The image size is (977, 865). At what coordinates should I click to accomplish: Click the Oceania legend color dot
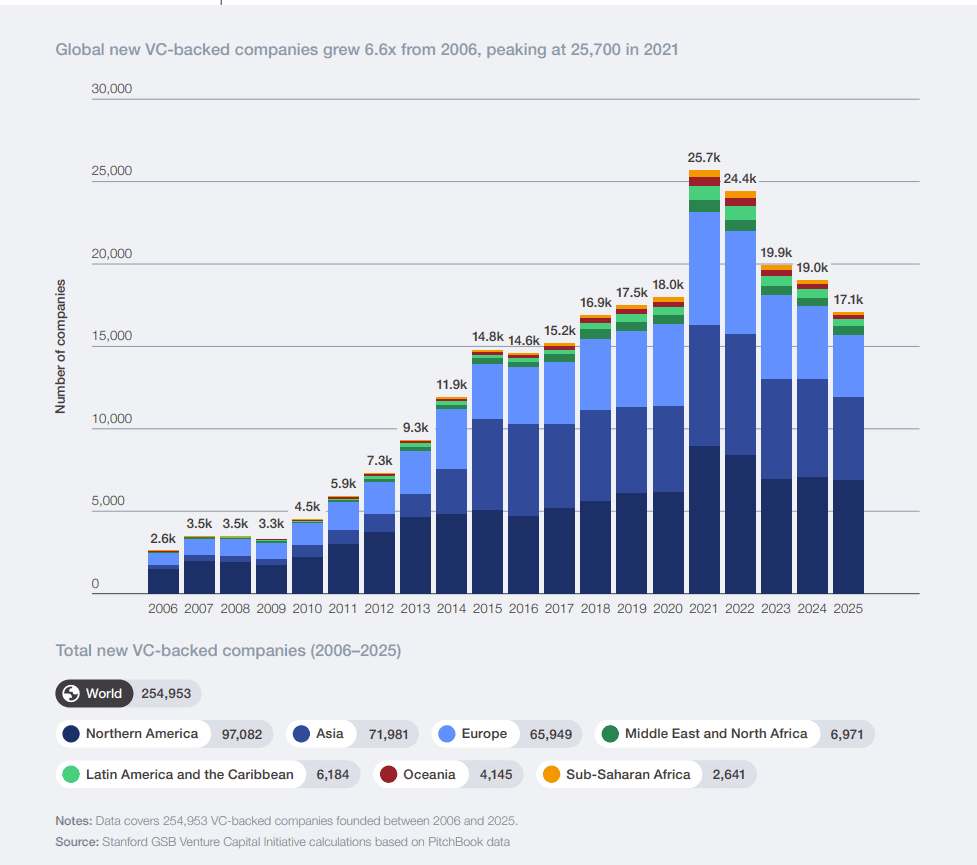389,774
